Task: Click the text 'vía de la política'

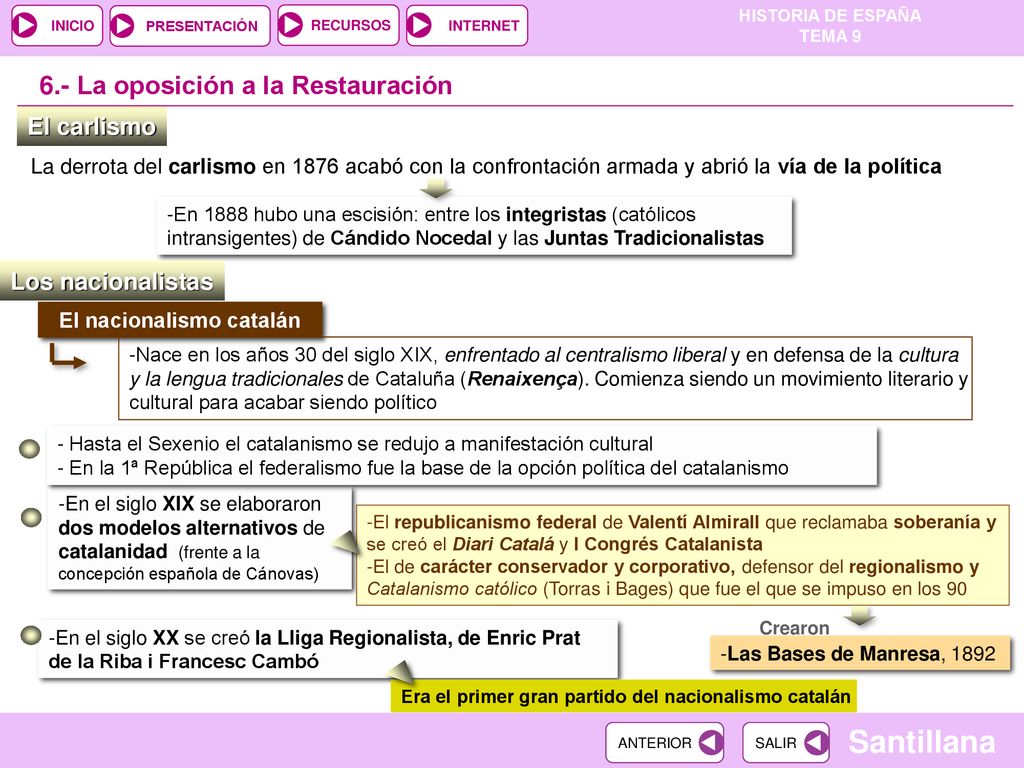Action: (x=859, y=167)
